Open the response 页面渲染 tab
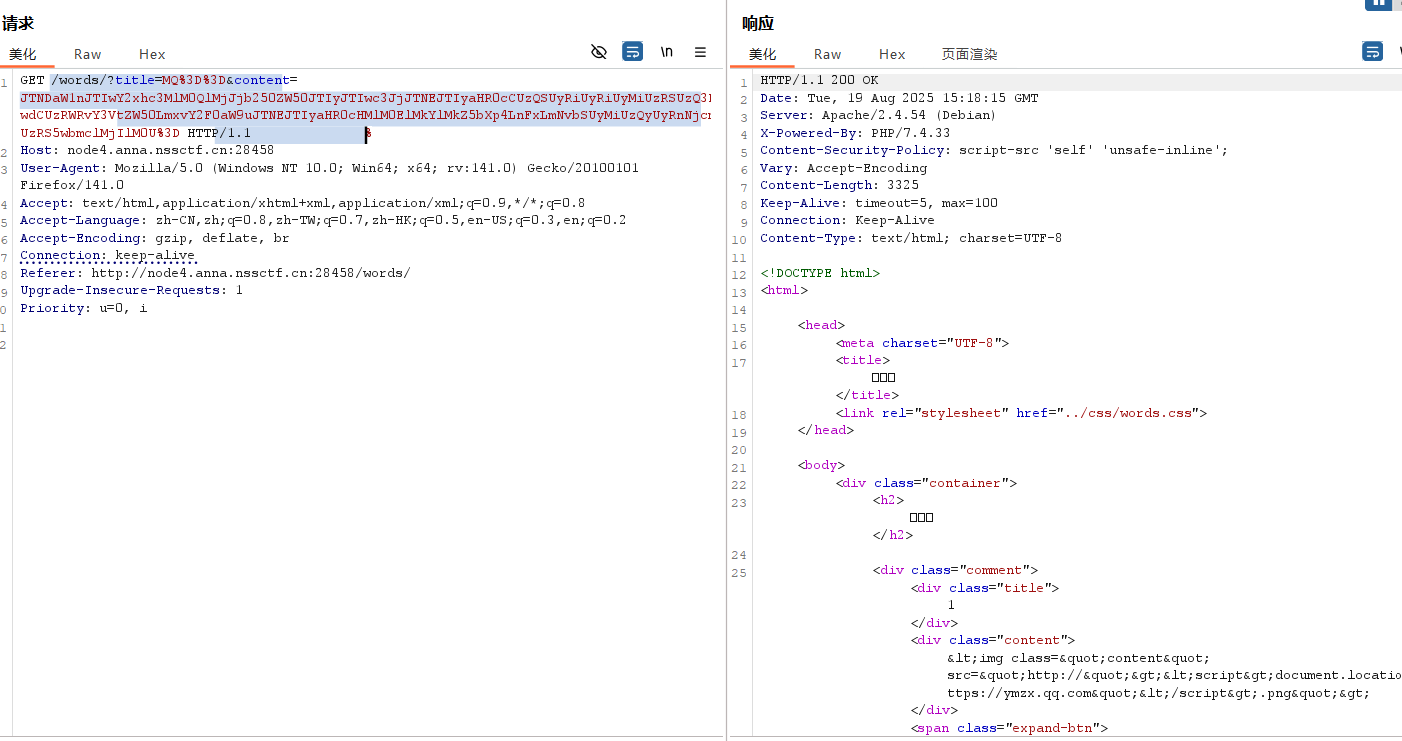This screenshot has height=741, width=1402. click(x=969, y=54)
